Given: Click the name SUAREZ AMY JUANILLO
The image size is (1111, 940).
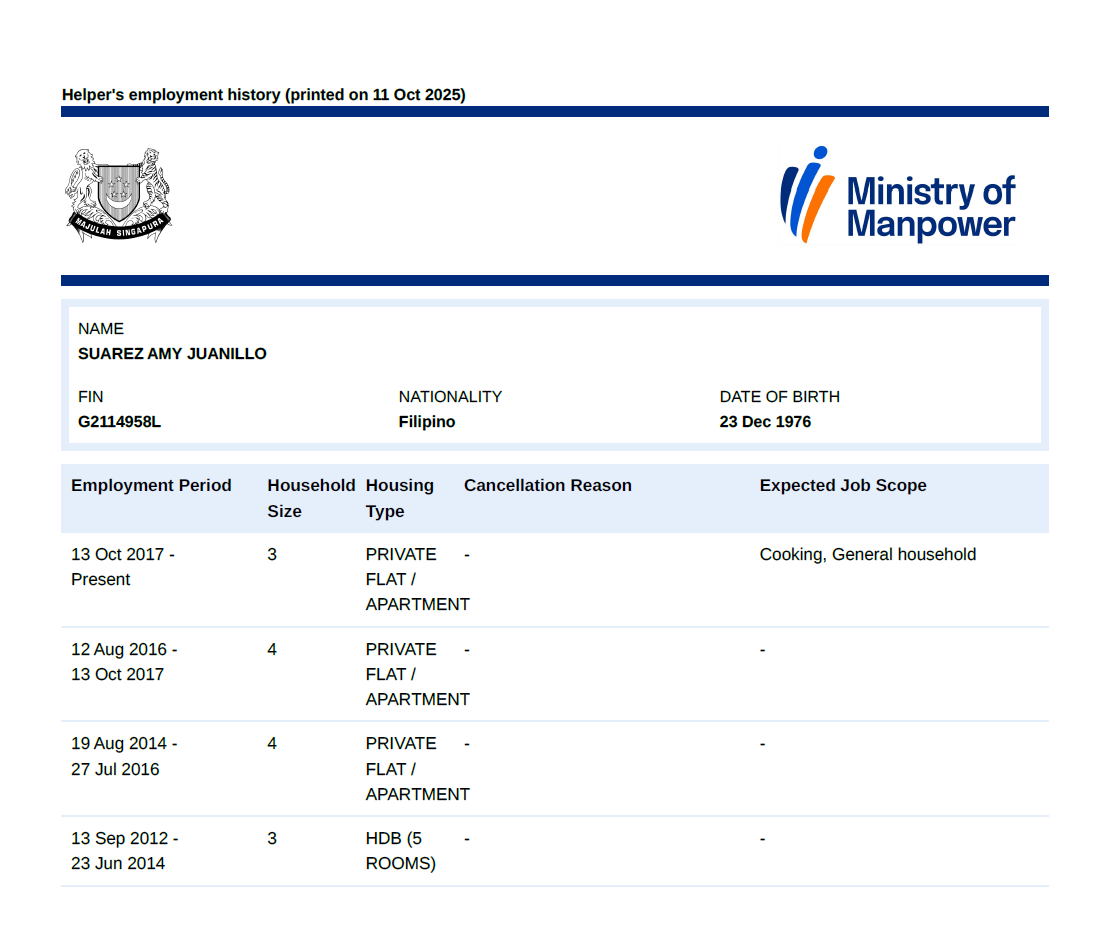Looking at the screenshot, I should [172, 353].
